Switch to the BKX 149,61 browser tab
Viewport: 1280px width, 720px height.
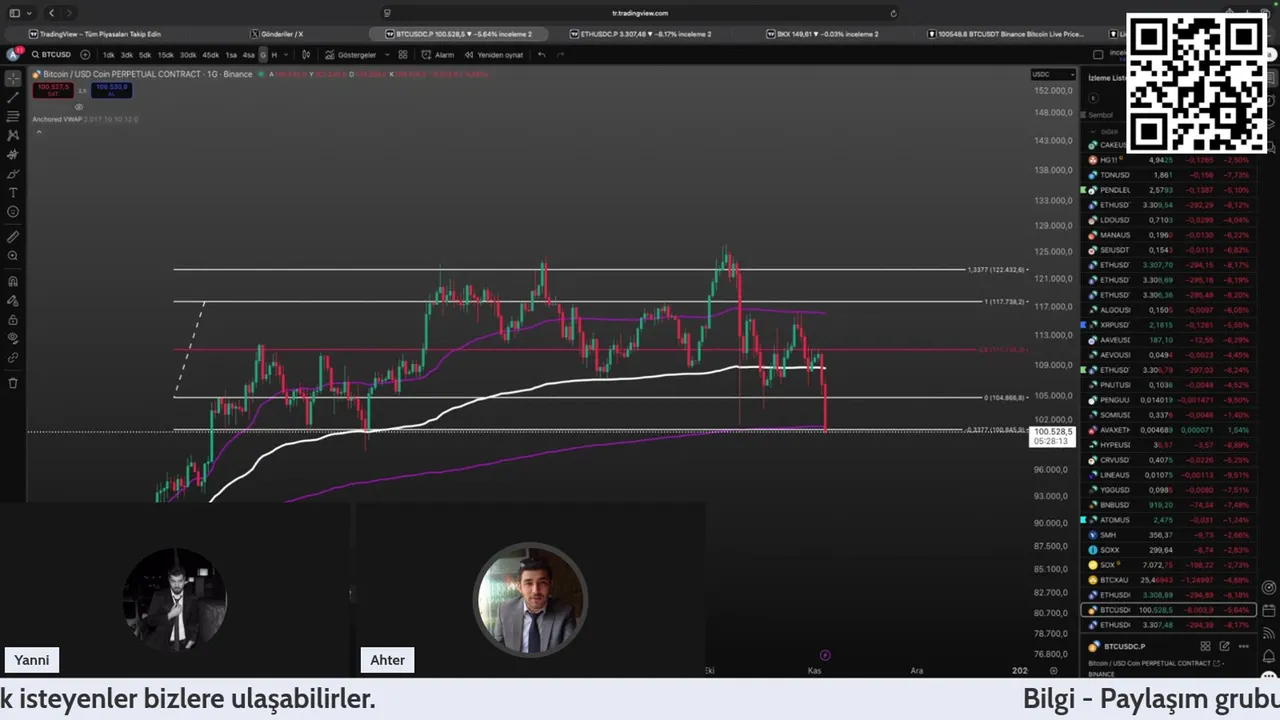822,34
